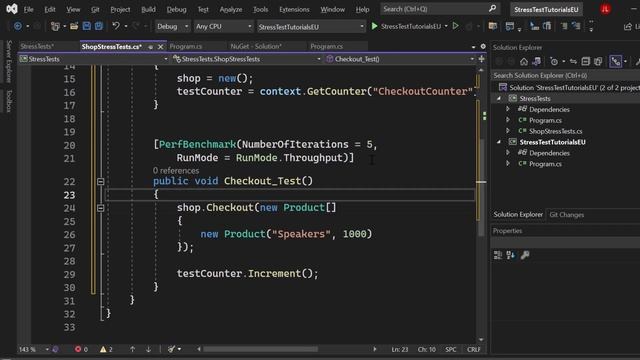Open the Extensions menu
640x360 pixels.
tap(294, 9)
